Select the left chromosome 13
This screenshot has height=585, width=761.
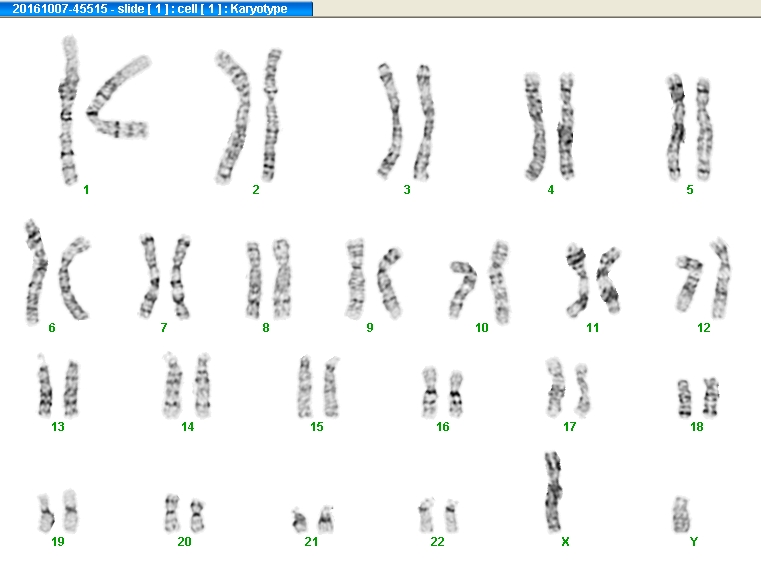tap(45, 386)
